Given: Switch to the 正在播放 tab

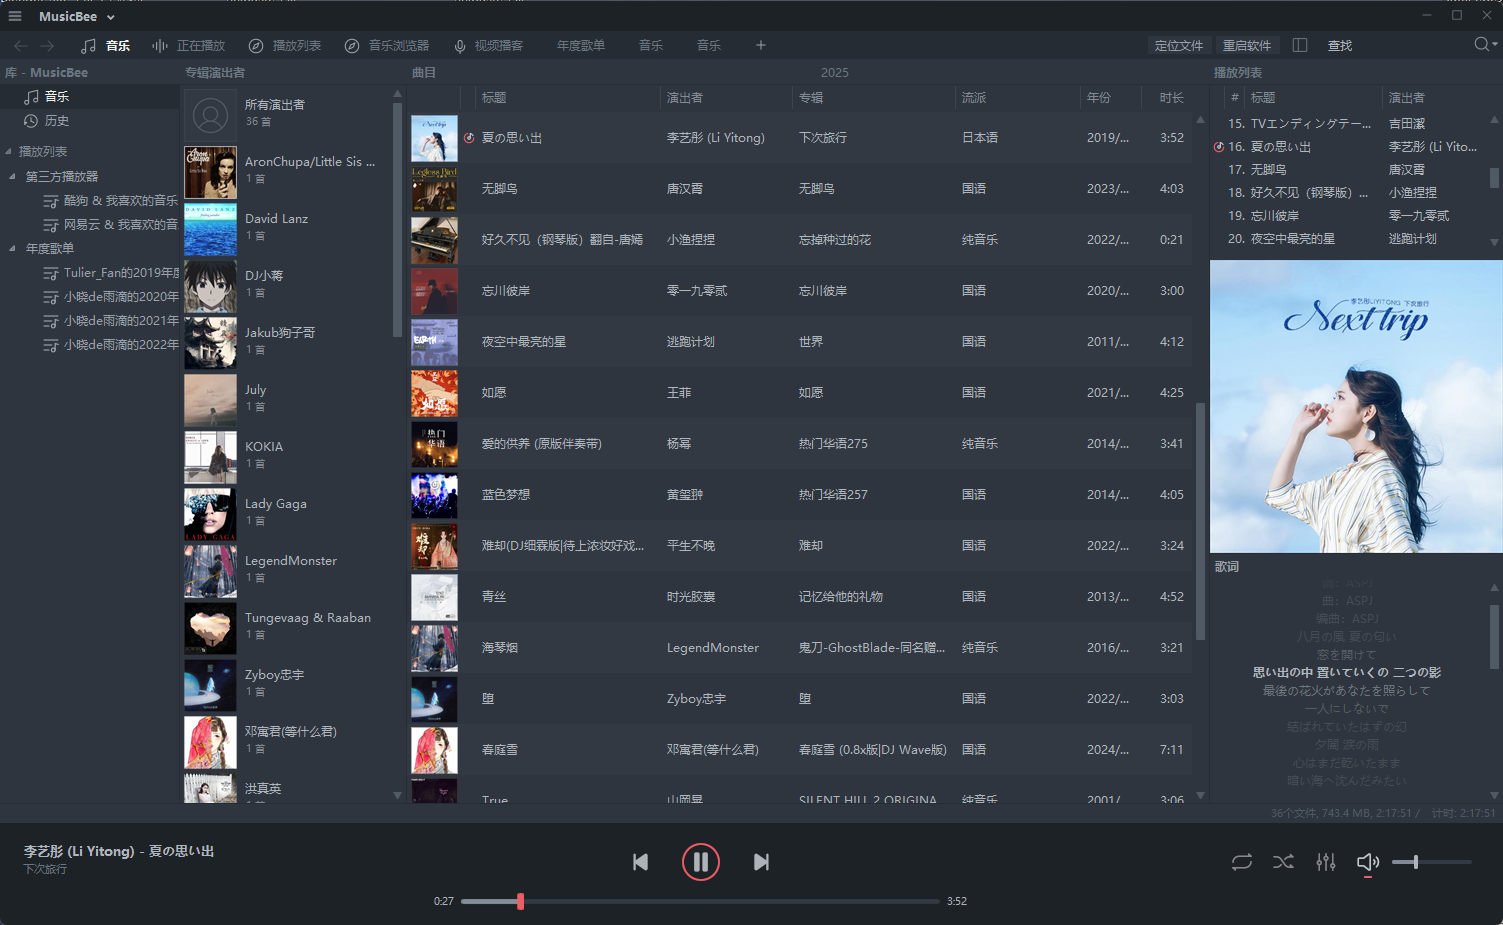Looking at the screenshot, I should (x=189, y=45).
